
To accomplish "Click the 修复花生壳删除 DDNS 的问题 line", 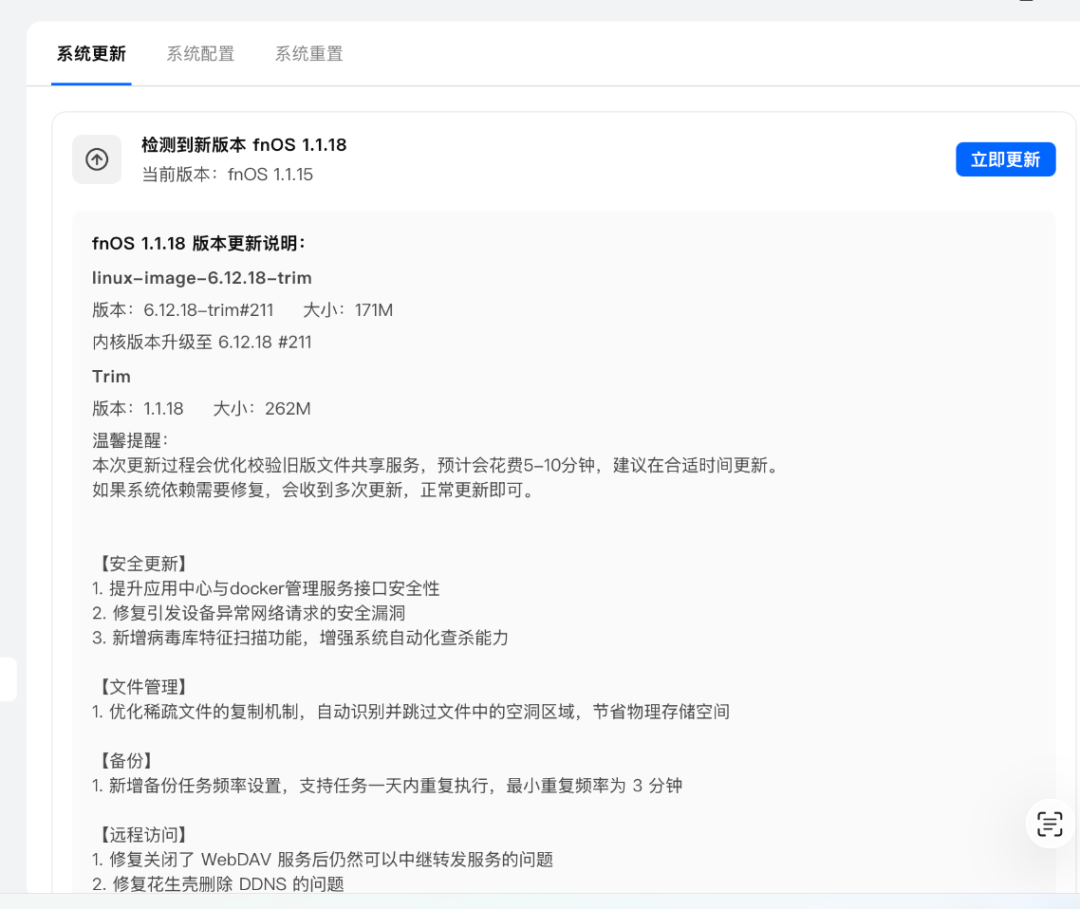I will 218,884.
